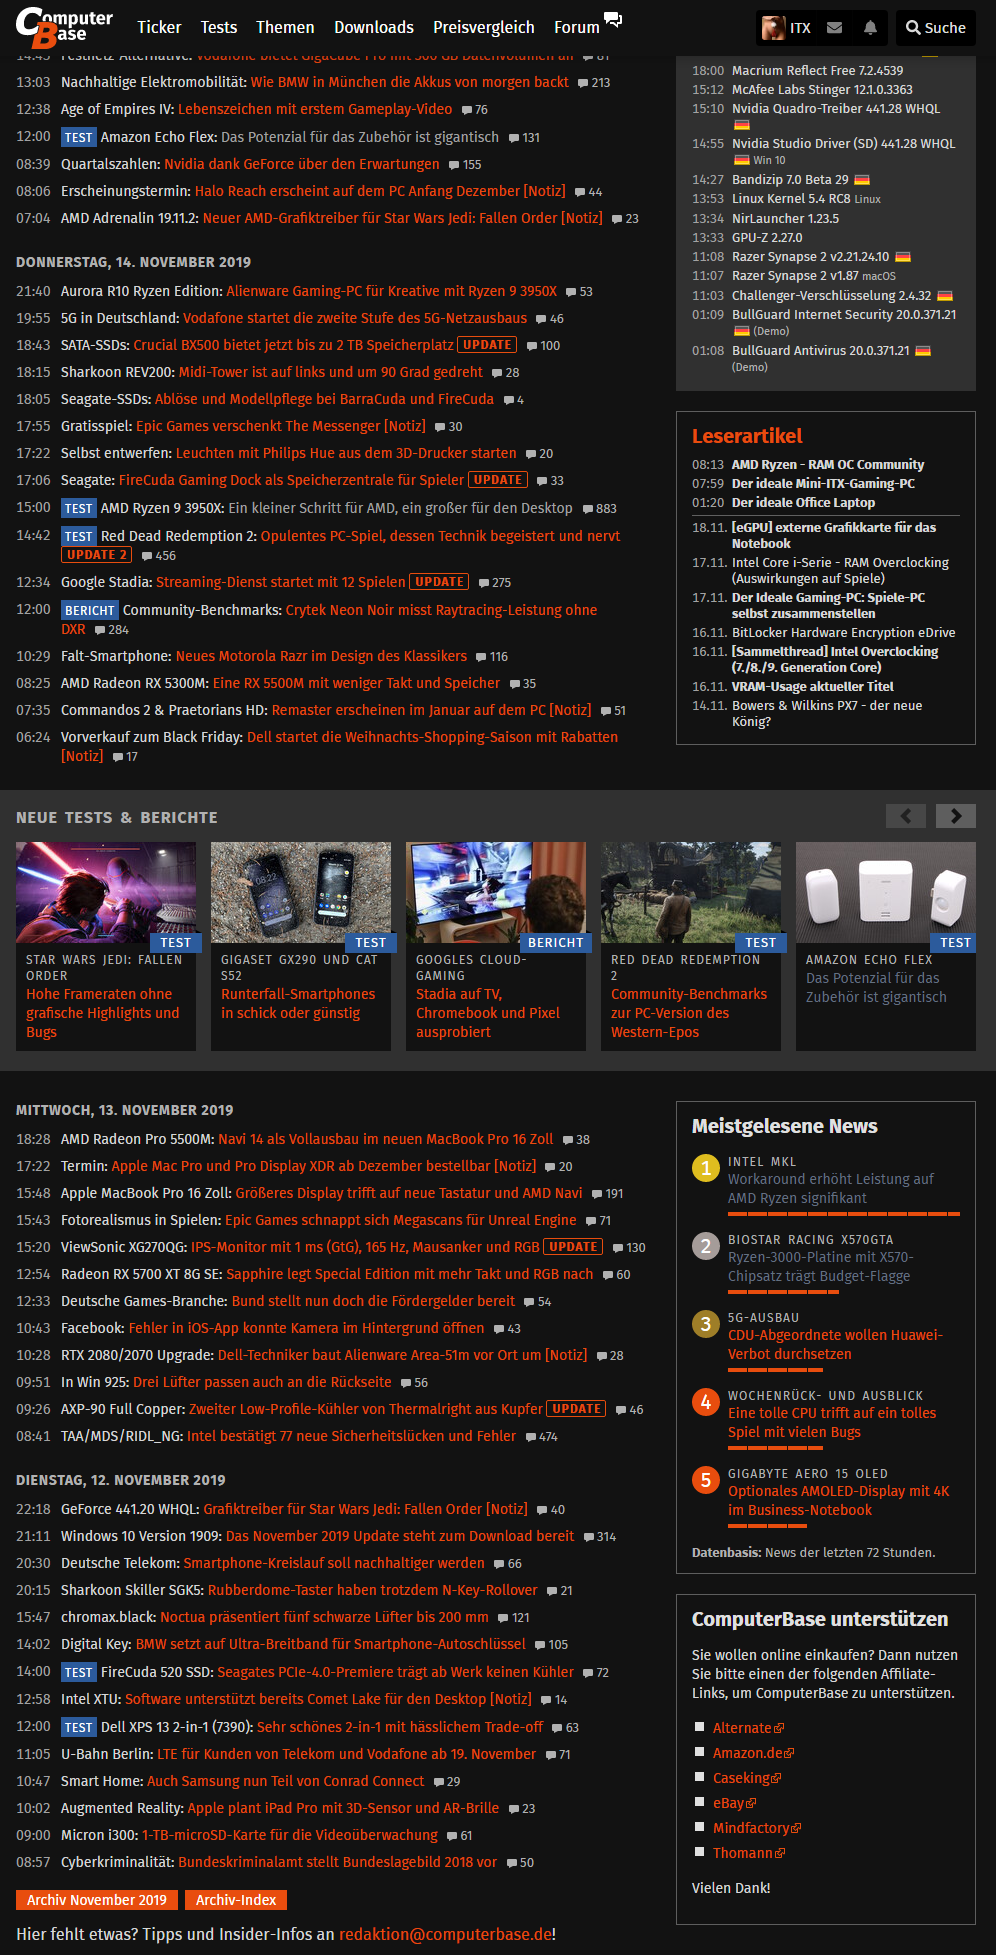996x1955 pixels.
Task: Click BERICHT badge of Community-Benchmarks row
Action: point(90,611)
